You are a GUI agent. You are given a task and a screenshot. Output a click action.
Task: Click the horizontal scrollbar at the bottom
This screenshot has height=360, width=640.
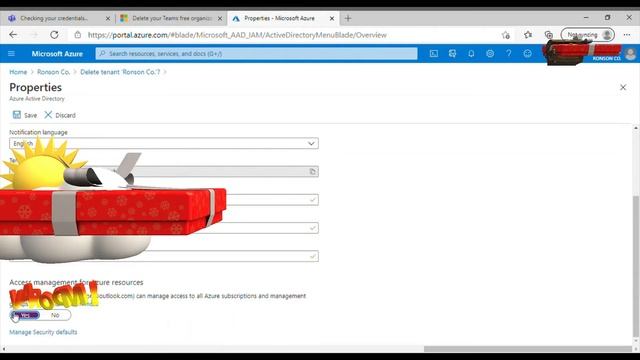pos(528,349)
